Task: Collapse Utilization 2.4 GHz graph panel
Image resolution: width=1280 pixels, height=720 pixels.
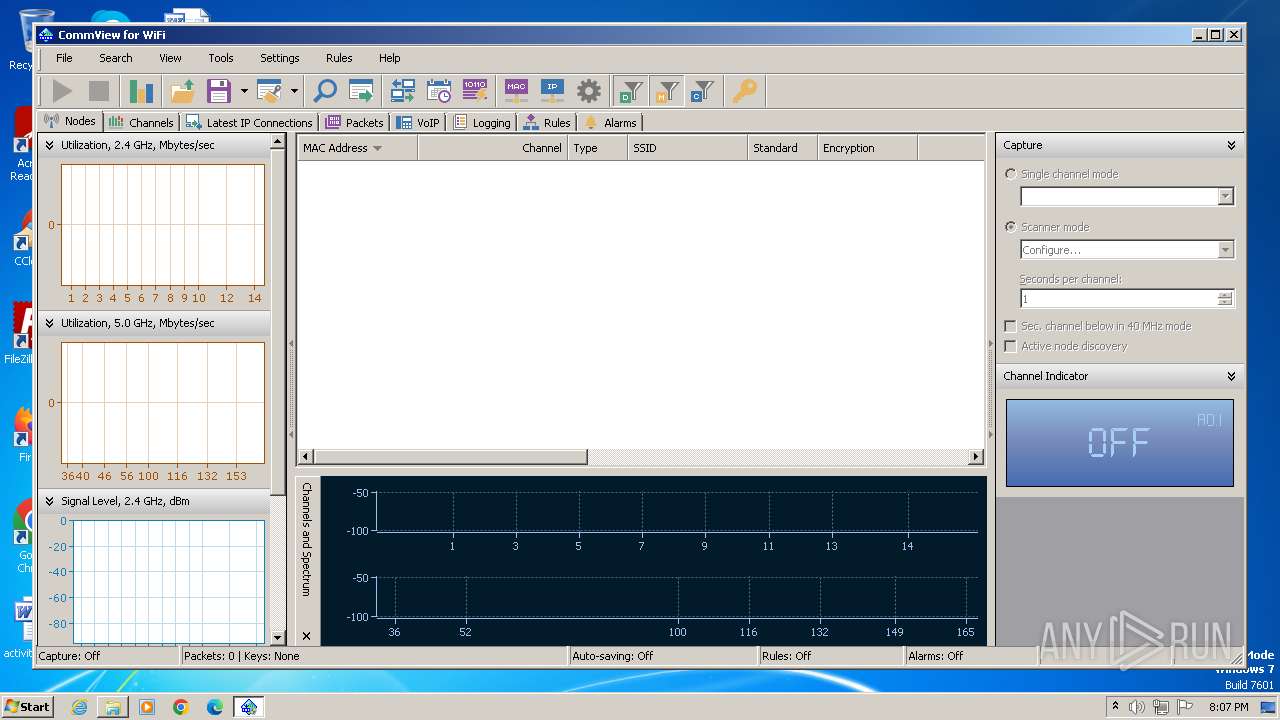Action: (49, 145)
